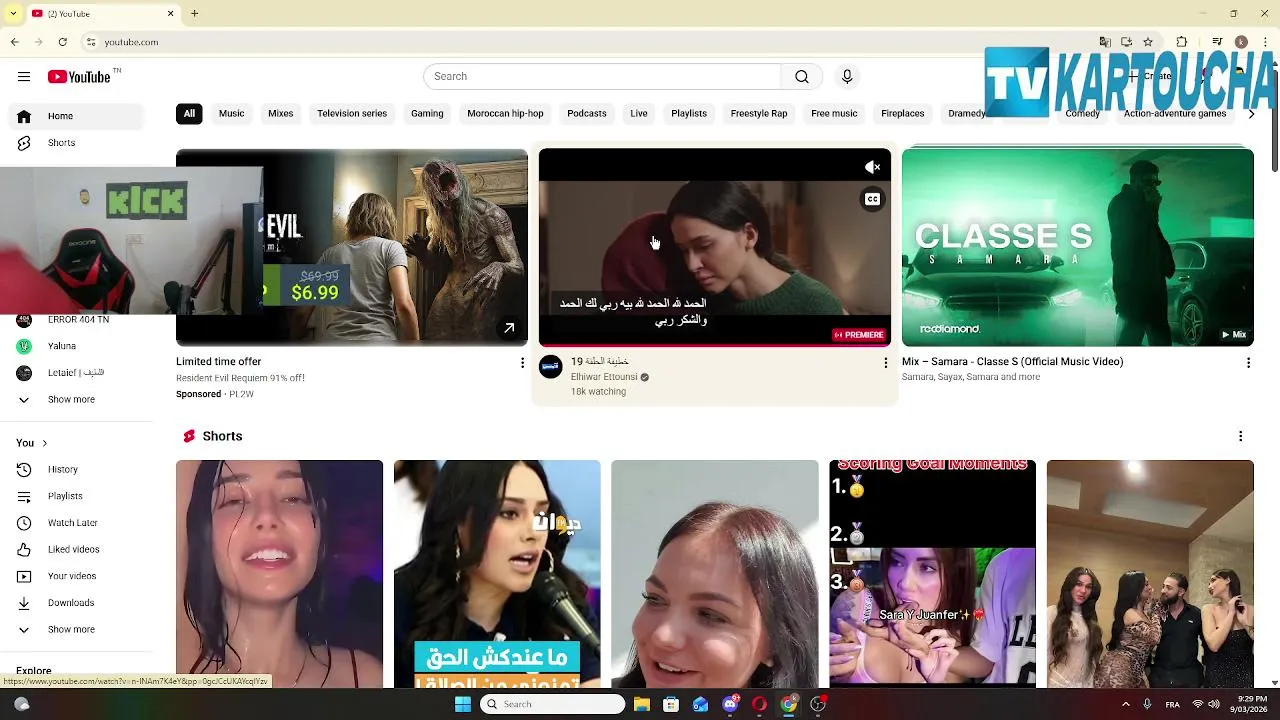Open options for Samara Classe S mix
Screen dimensions: 1280x720
pyautogui.click(x=1248, y=363)
